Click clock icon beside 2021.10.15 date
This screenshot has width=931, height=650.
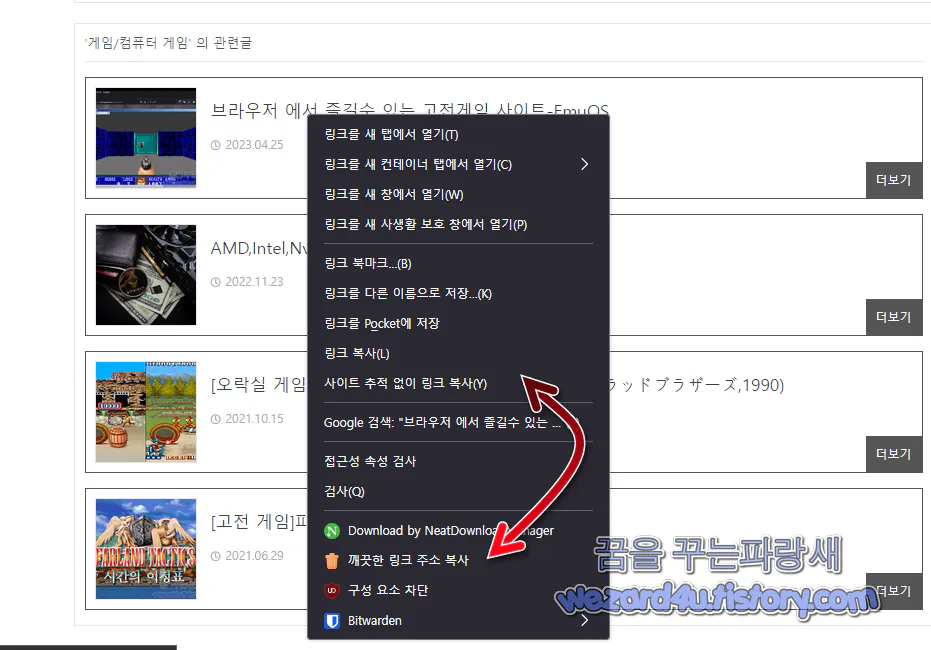point(216,419)
